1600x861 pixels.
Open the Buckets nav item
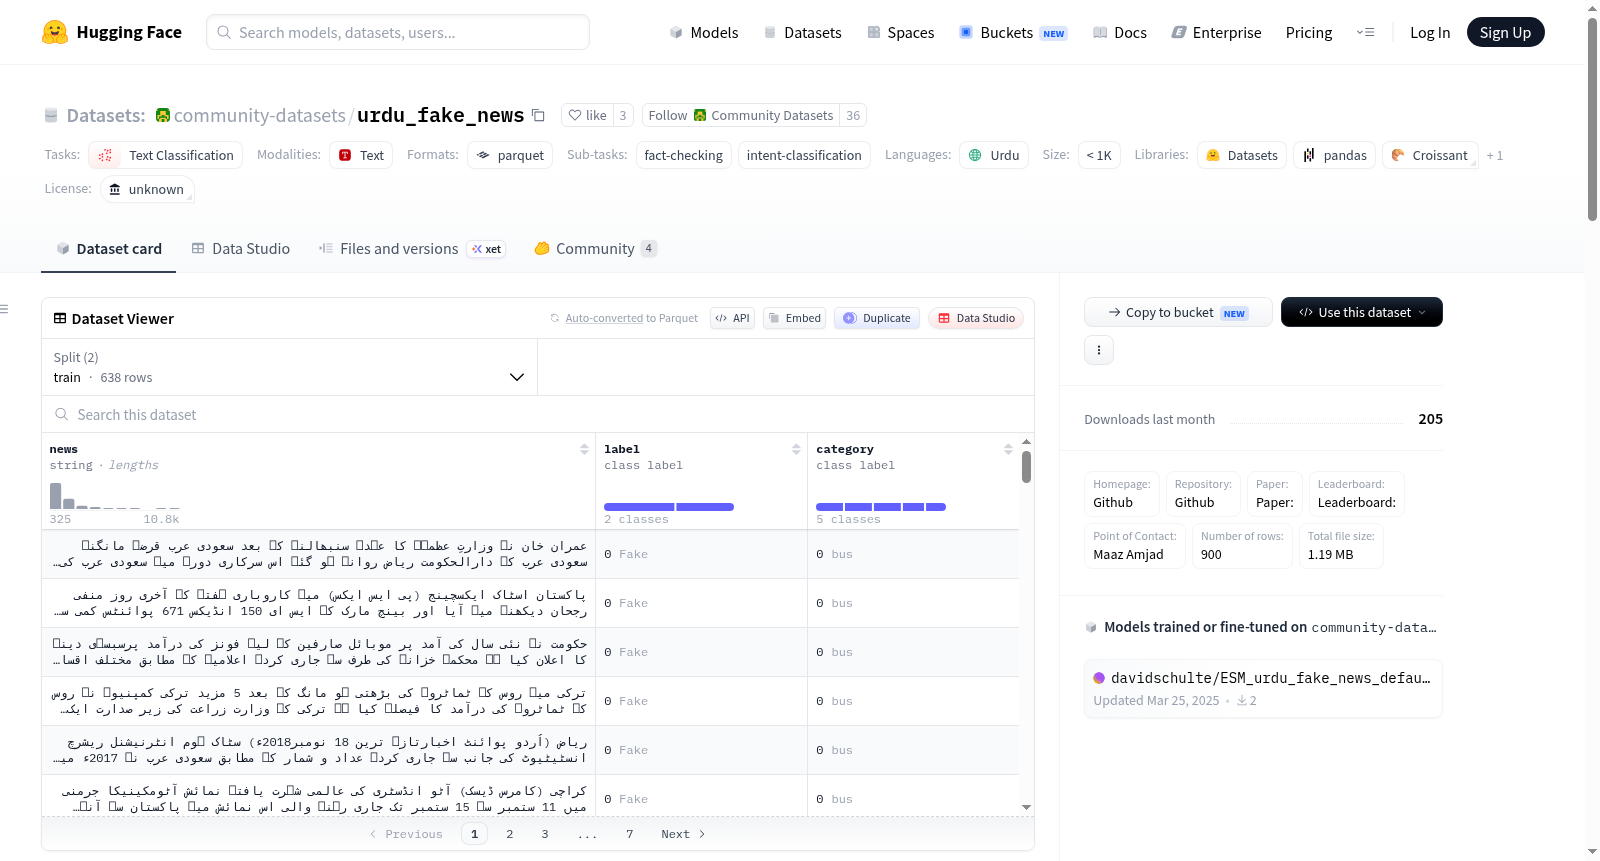click(x=1013, y=32)
